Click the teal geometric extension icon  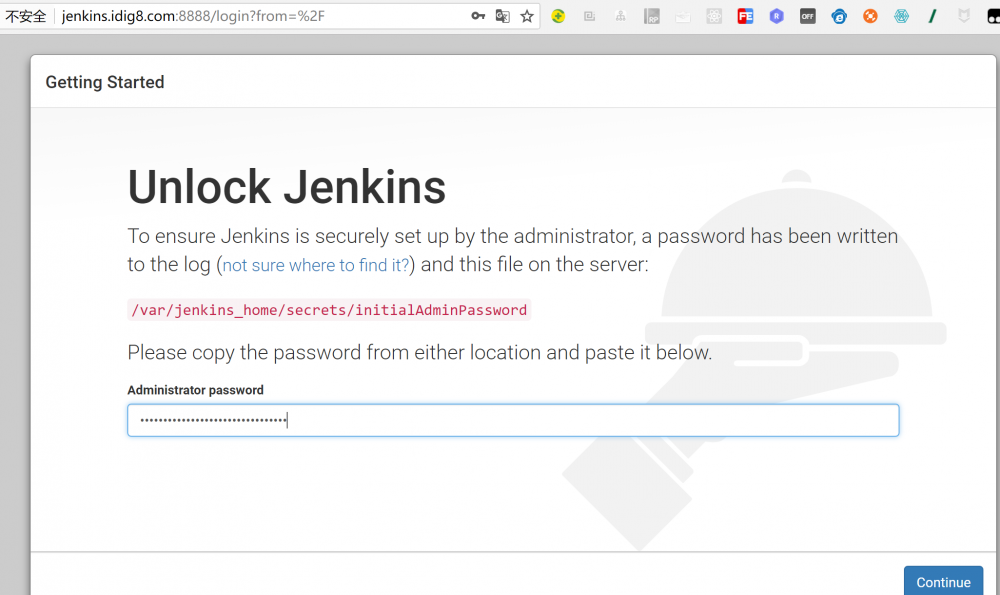point(900,15)
